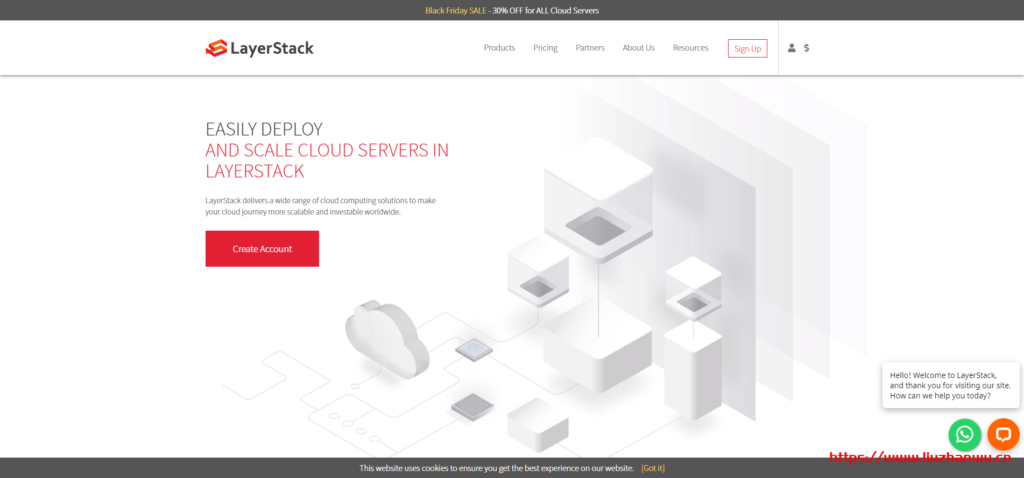Screen dimensions: 1024x478
Task: Click the LayerStack description paragraph
Action: point(320,206)
